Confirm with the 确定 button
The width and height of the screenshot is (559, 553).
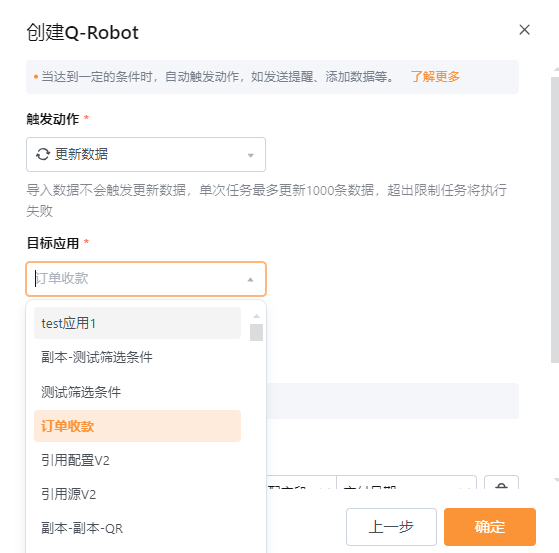(x=489, y=527)
